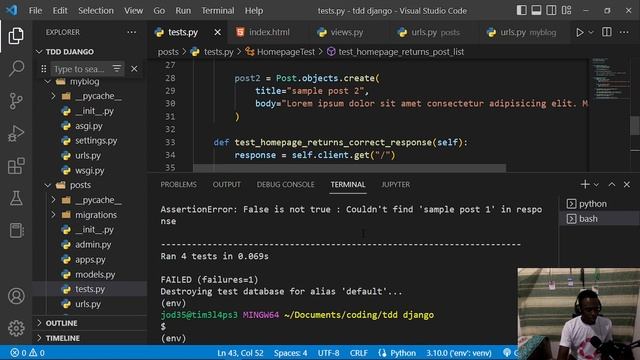640x360 pixels.
Task: Toggle Secondary Side Bar layout button
Action: coord(551,10)
